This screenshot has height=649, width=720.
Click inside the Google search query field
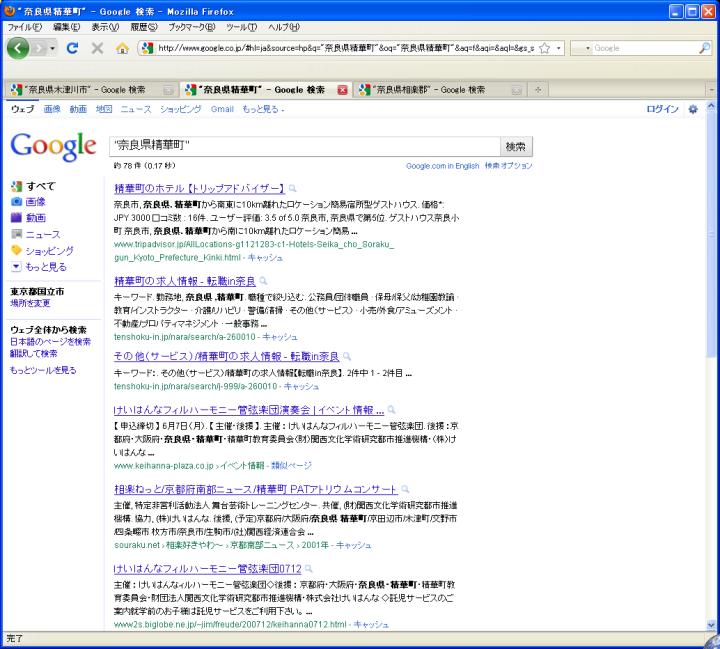tap(300, 146)
